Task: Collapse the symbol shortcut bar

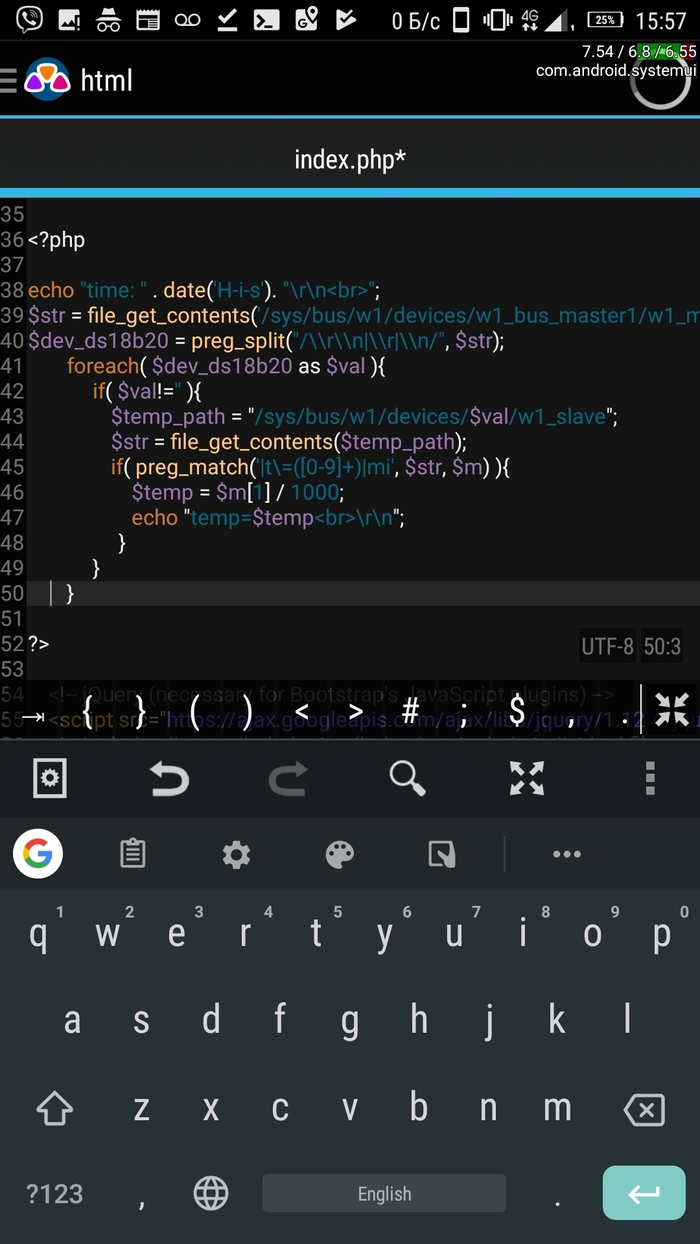Action: pyautogui.click(x=672, y=710)
